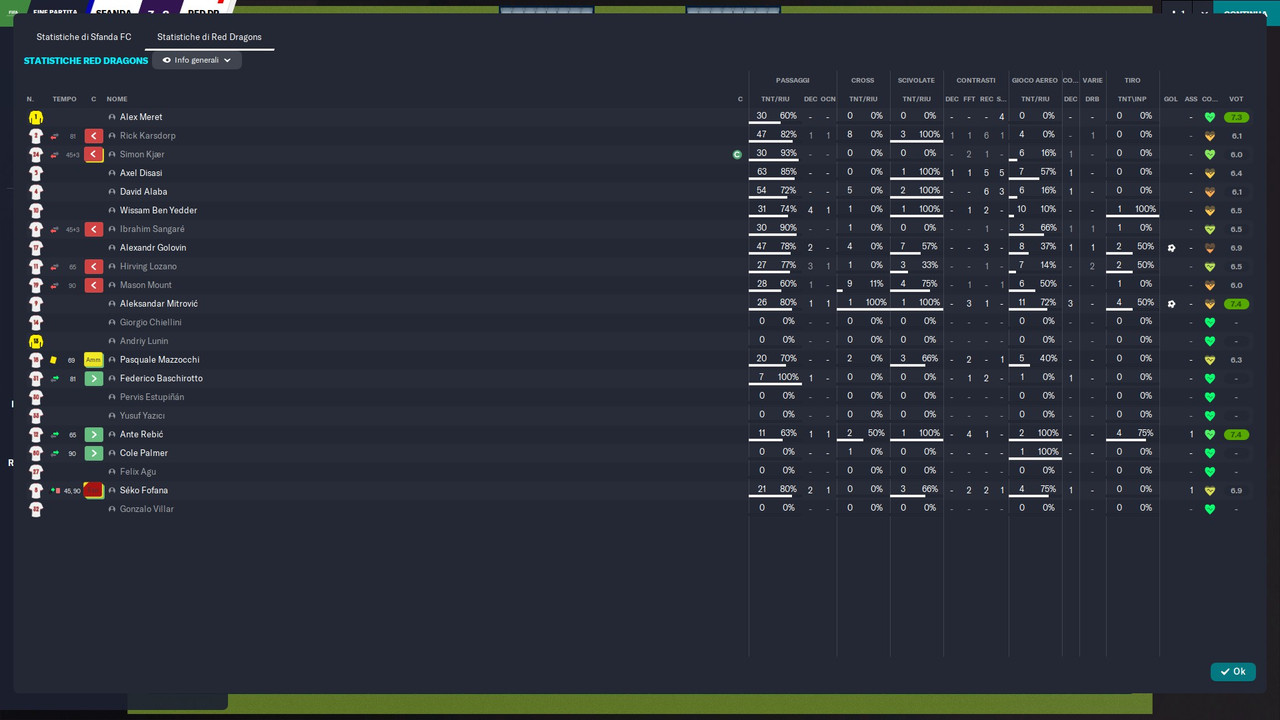Sort players by the TEMPO column header
Image resolution: width=1280 pixels, height=720 pixels.
pyautogui.click(x=64, y=99)
